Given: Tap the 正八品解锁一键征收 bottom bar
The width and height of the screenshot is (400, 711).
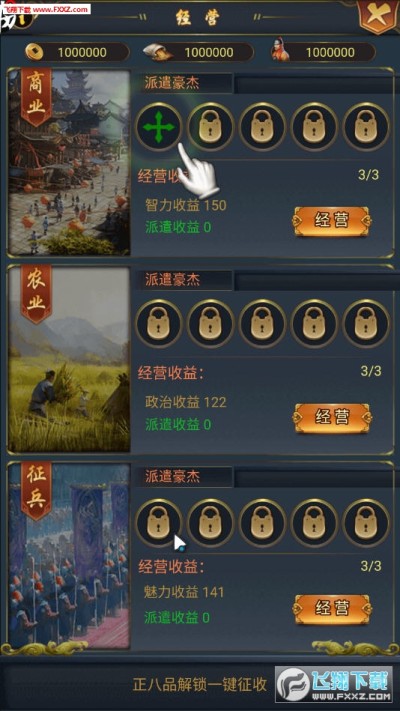Looking at the screenshot, I should coord(200,684).
